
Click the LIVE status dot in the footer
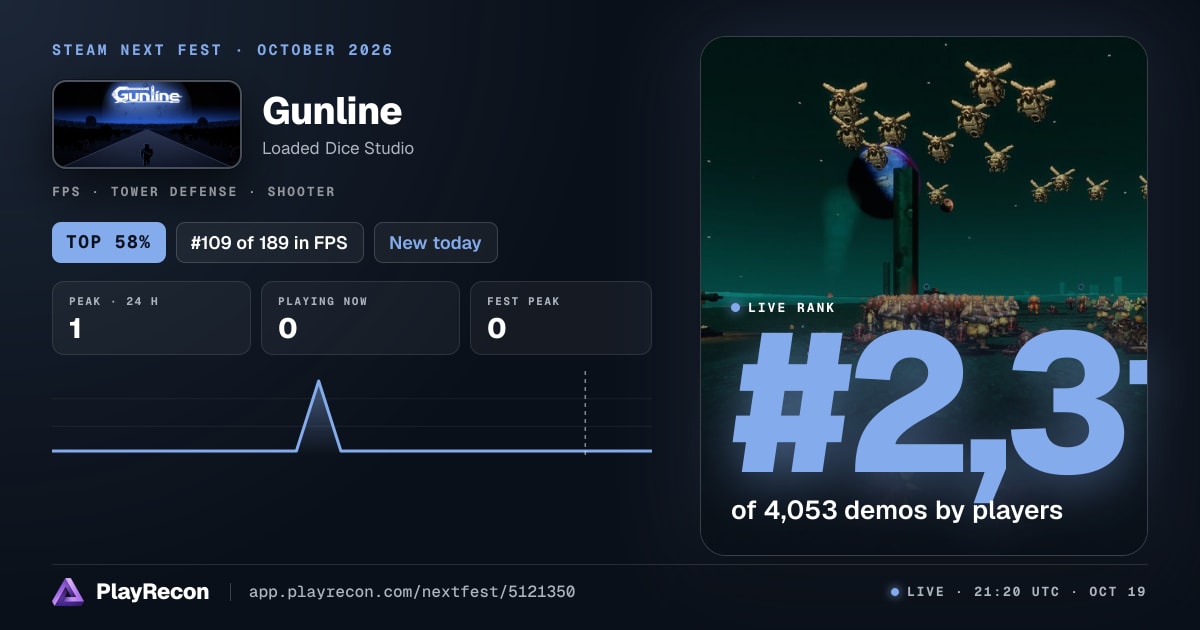895,592
